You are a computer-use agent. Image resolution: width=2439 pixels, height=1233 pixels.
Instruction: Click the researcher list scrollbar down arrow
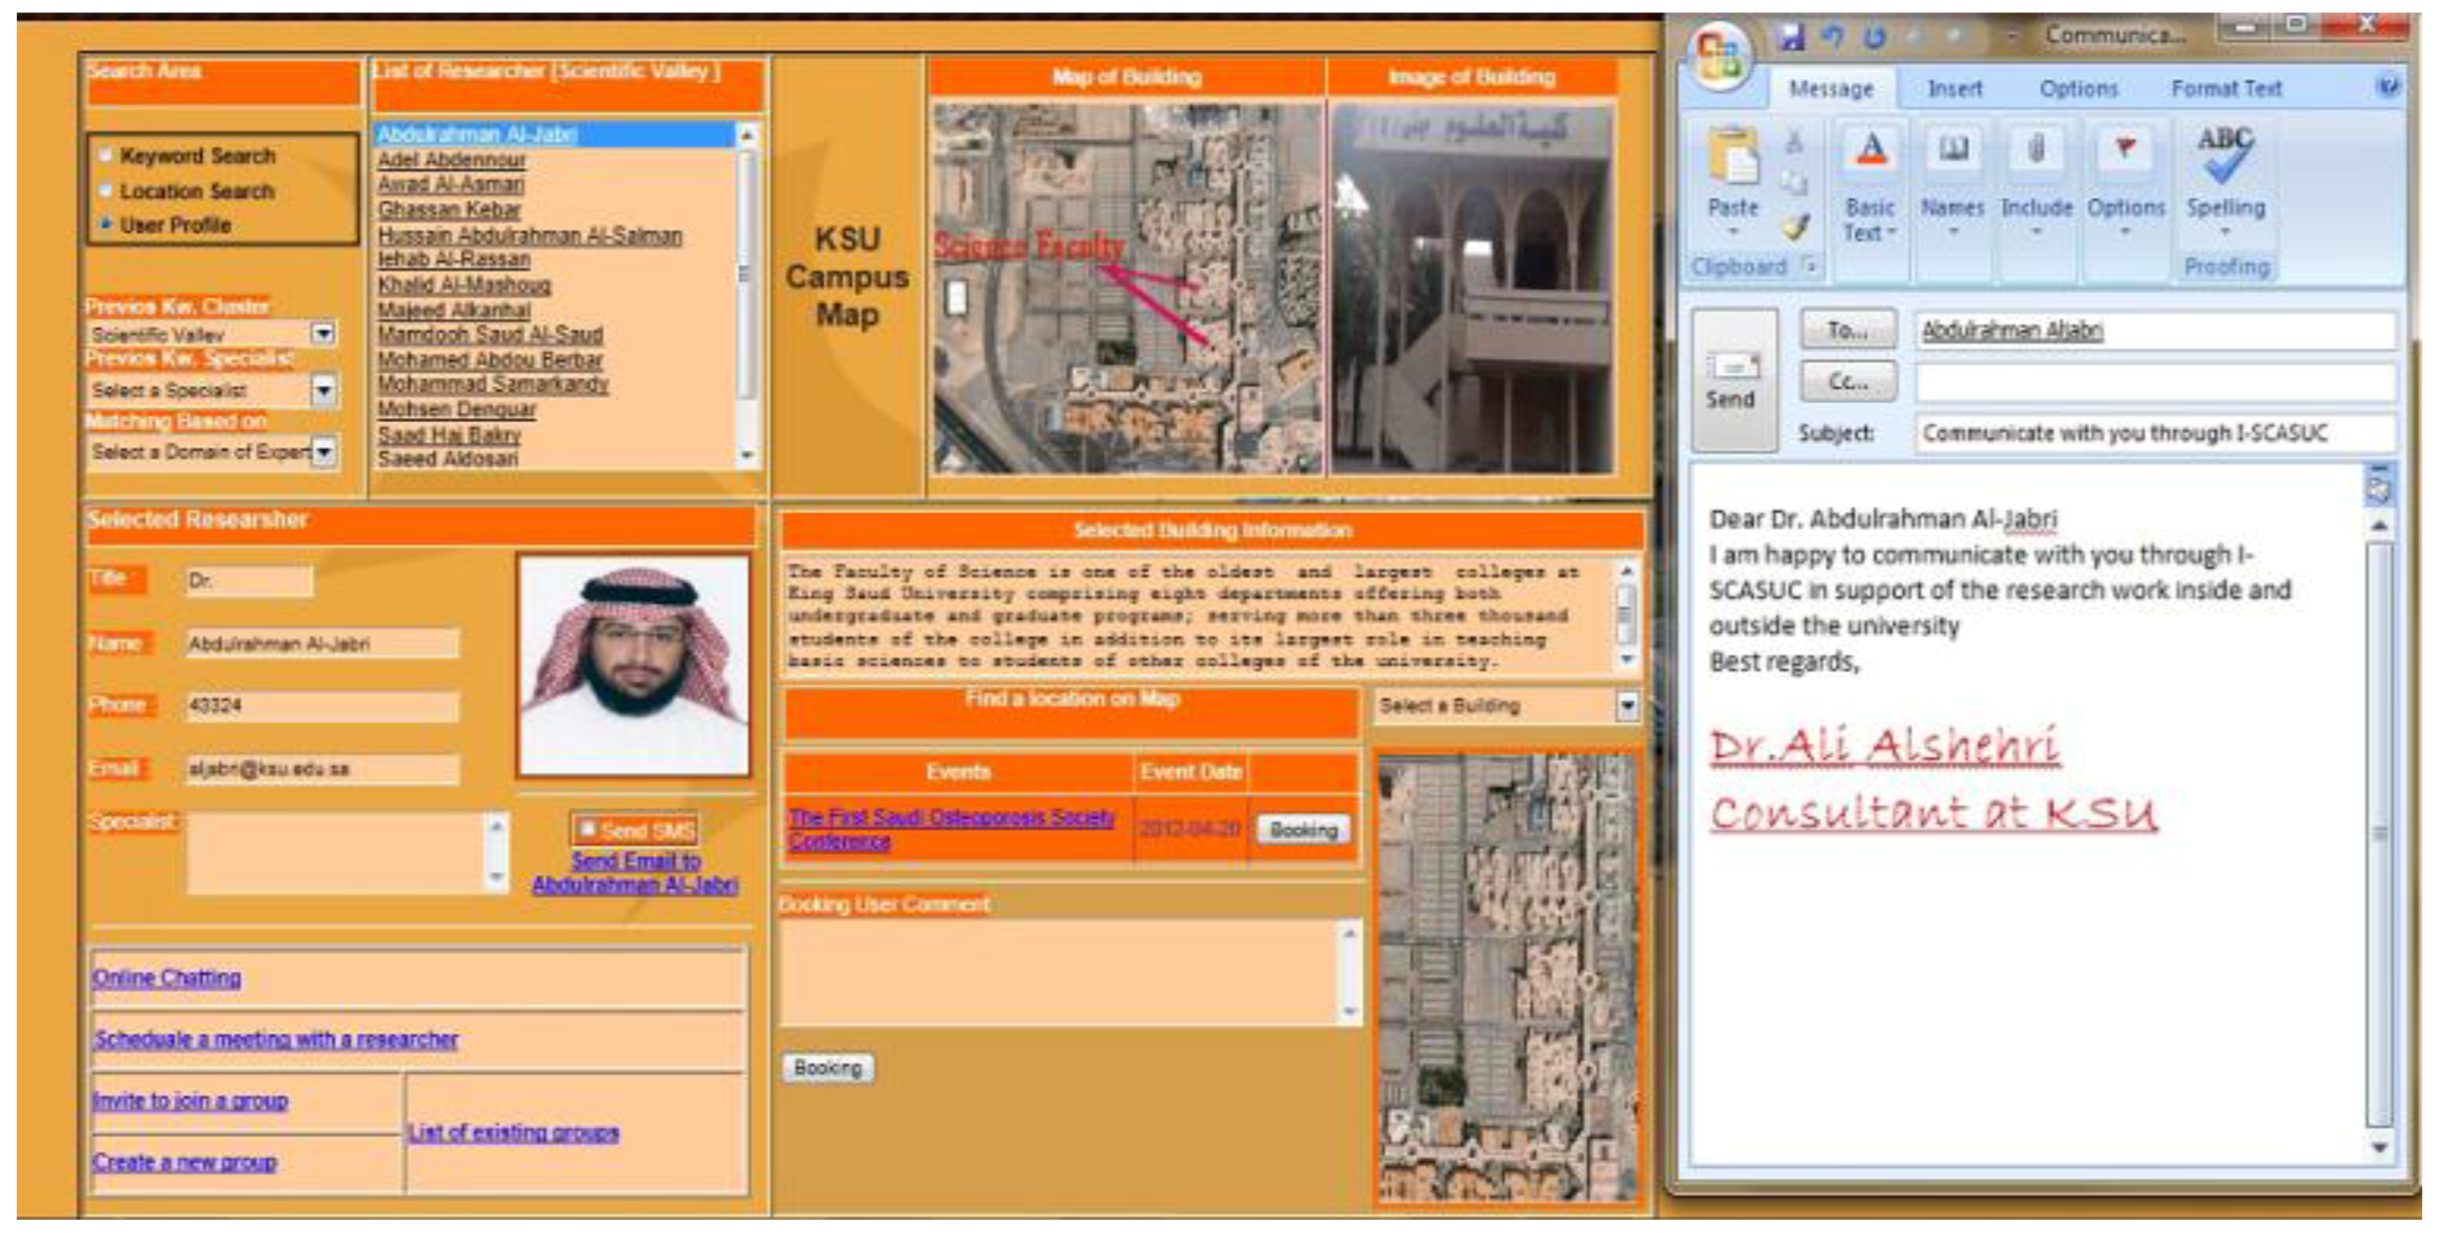point(746,456)
